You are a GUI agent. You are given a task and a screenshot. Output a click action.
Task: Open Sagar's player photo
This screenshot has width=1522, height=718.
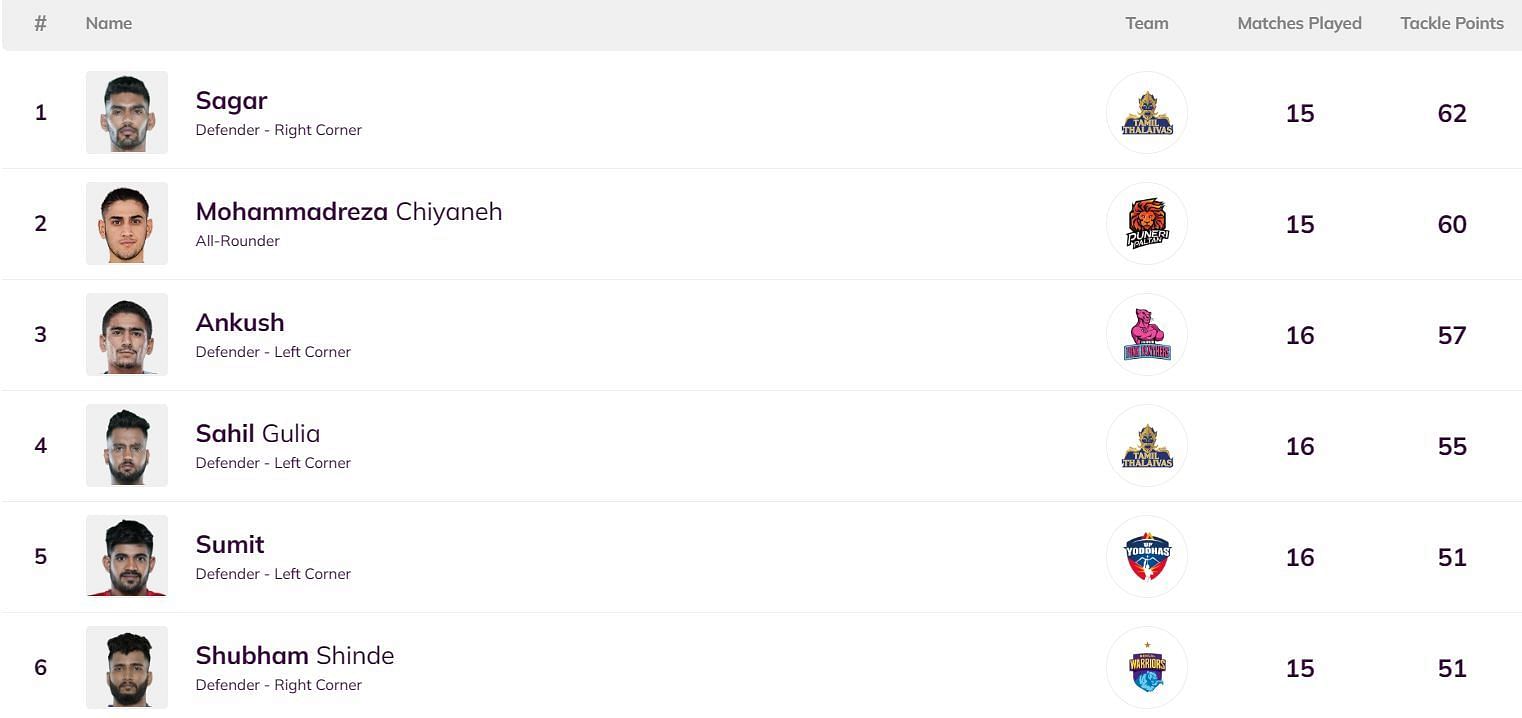(x=127, y=112)
